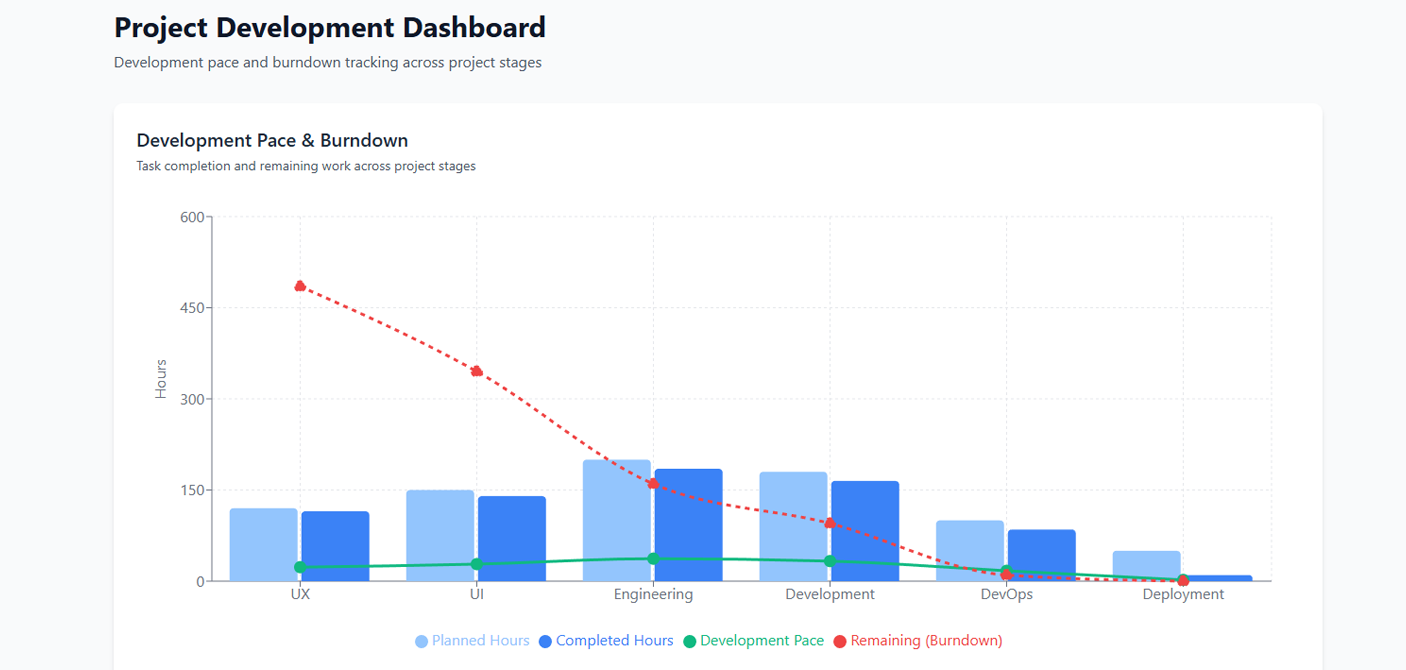The width and height of the screenshot is (1406, 670).
Task: Open the UX stage axis label
Action: tap(299, 593)
